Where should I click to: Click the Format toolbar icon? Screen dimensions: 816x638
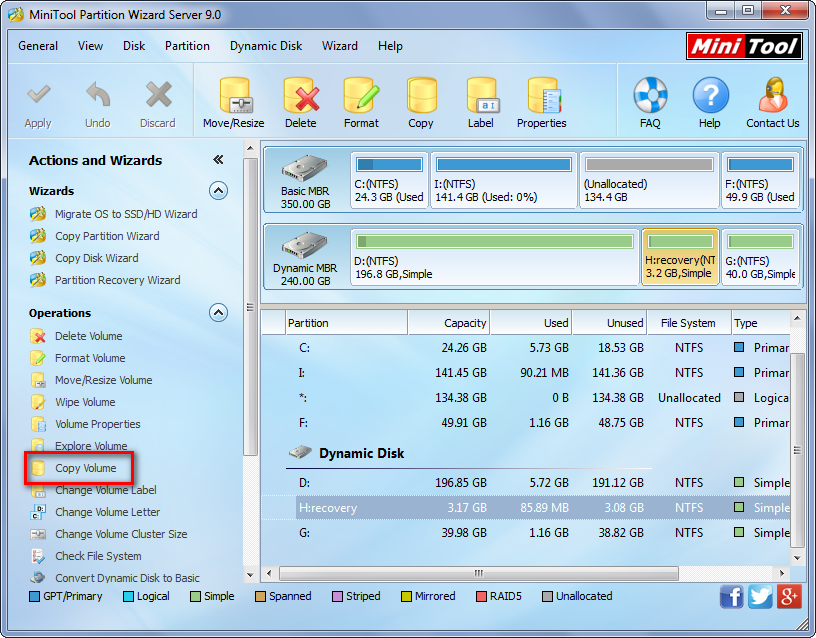[361, 96]
